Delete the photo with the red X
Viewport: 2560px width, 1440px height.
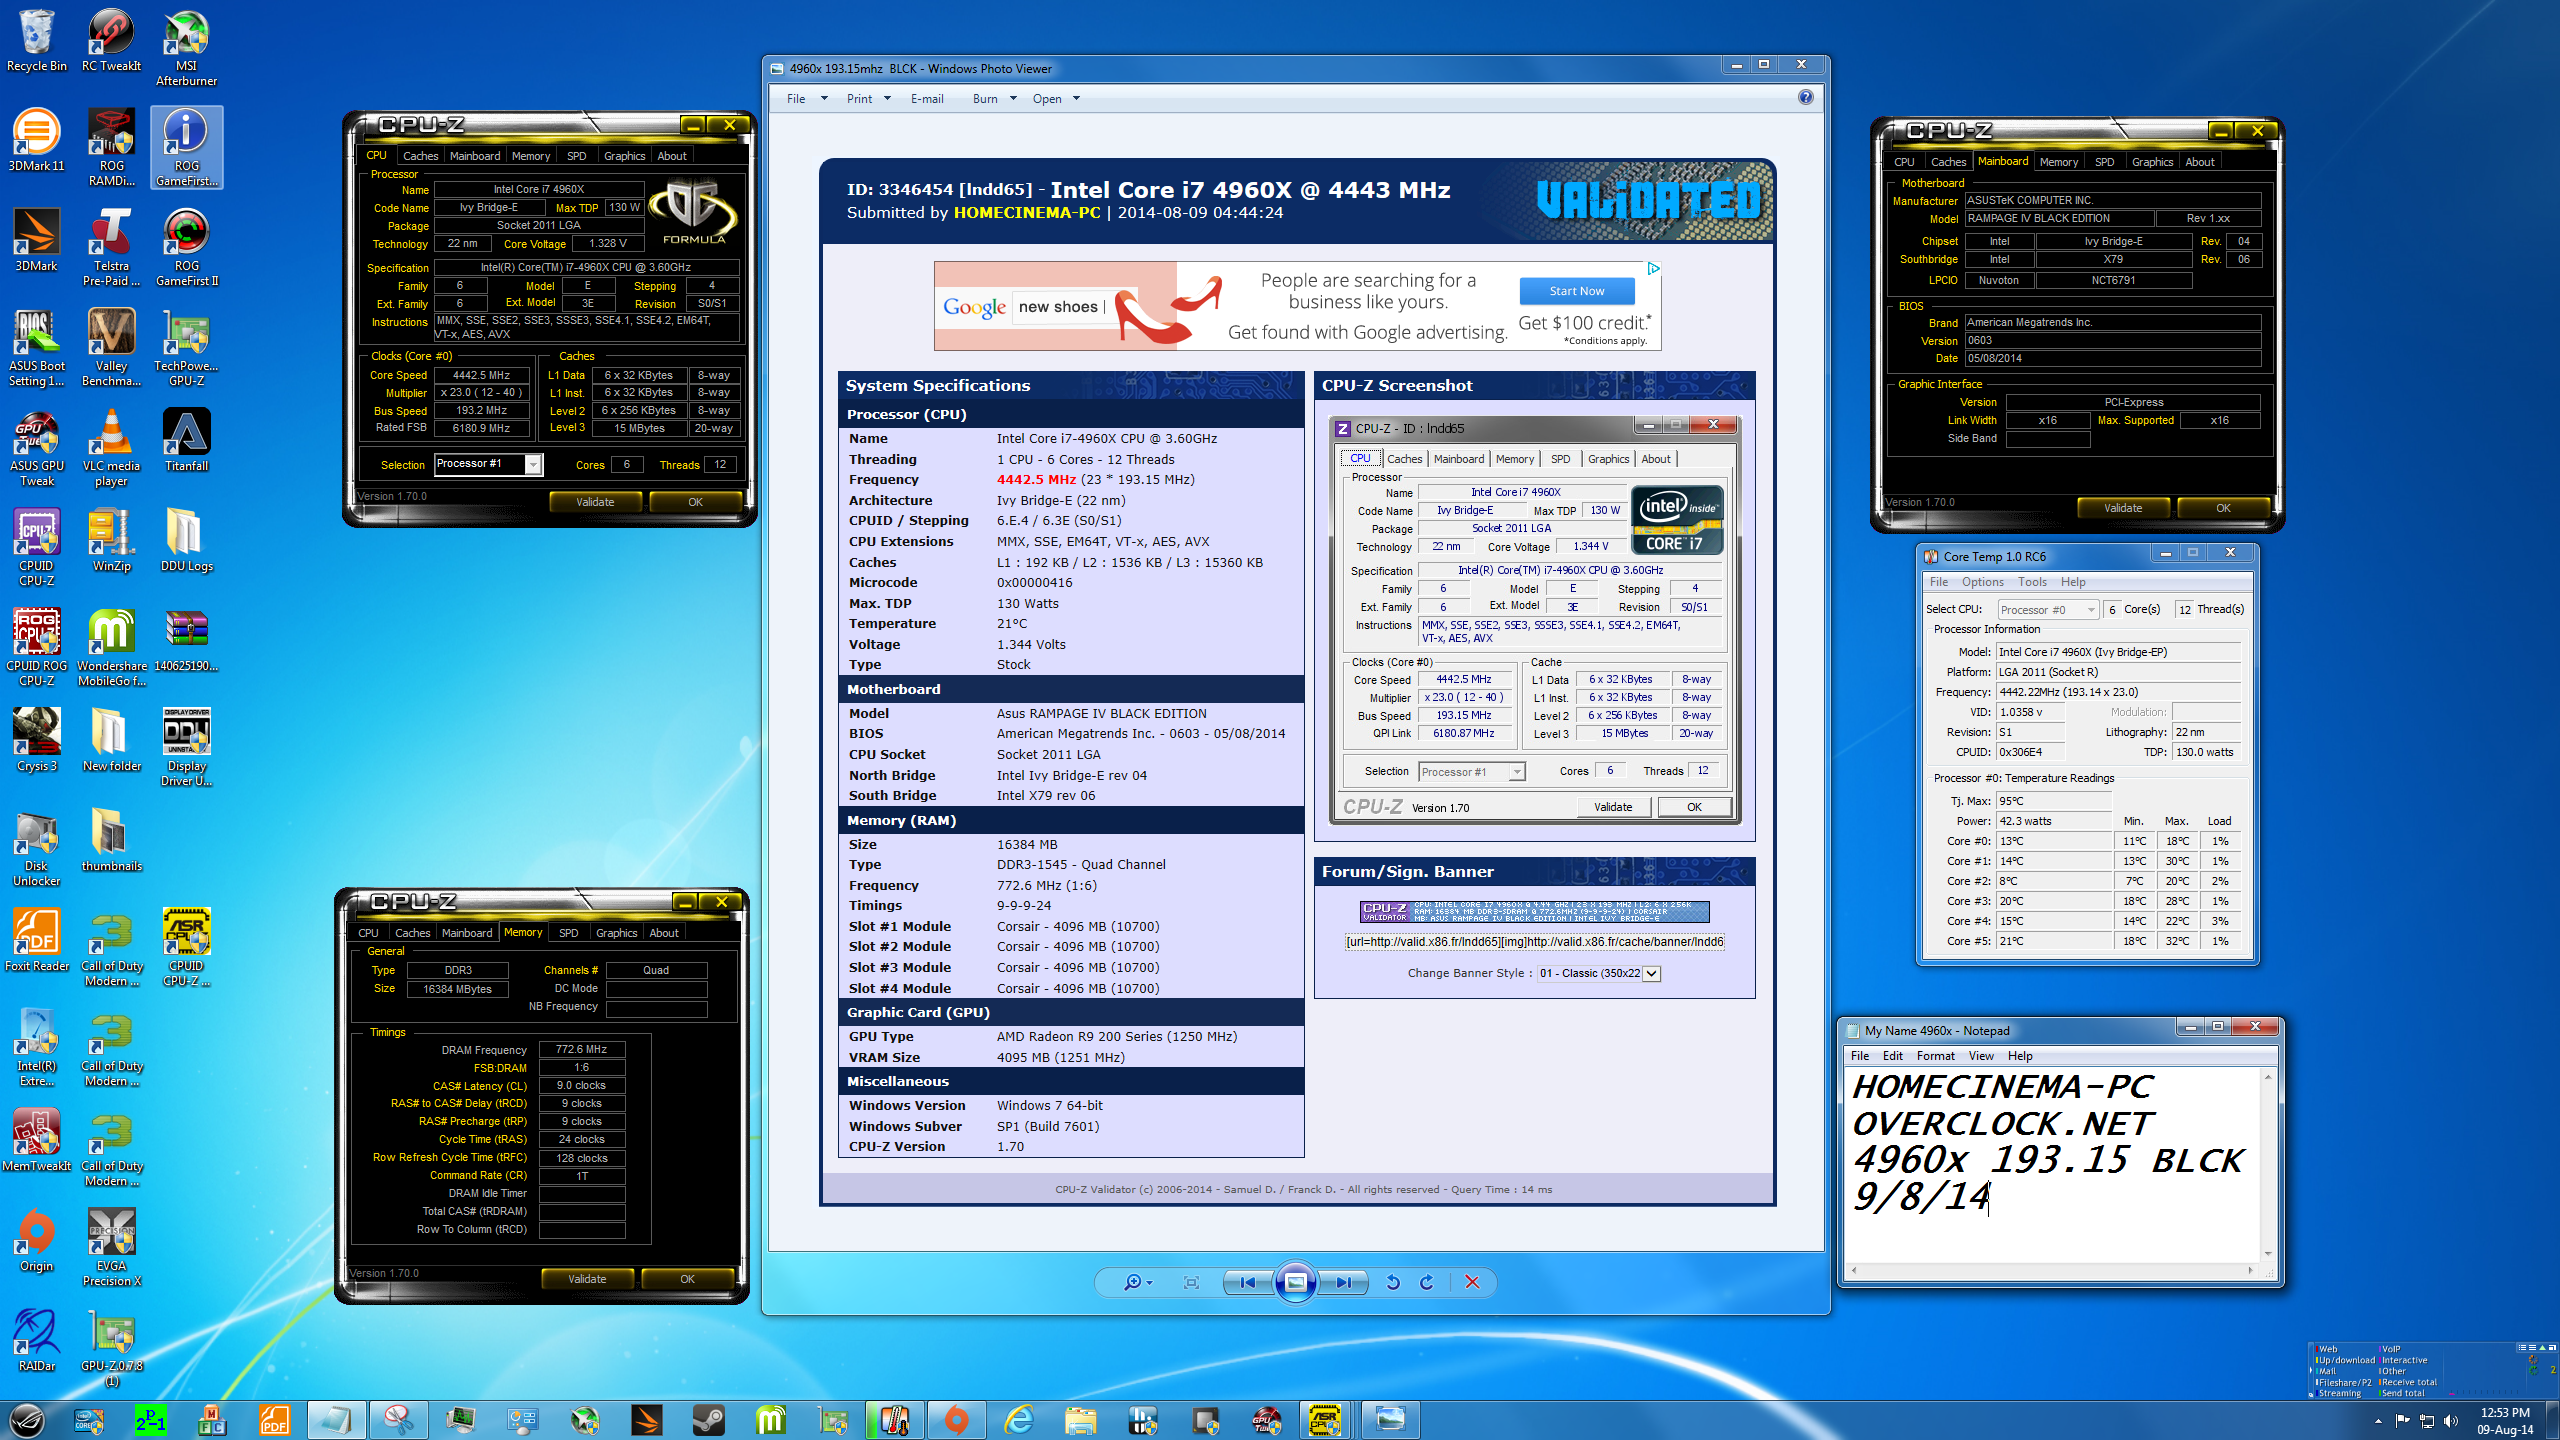point(1472,1282)
